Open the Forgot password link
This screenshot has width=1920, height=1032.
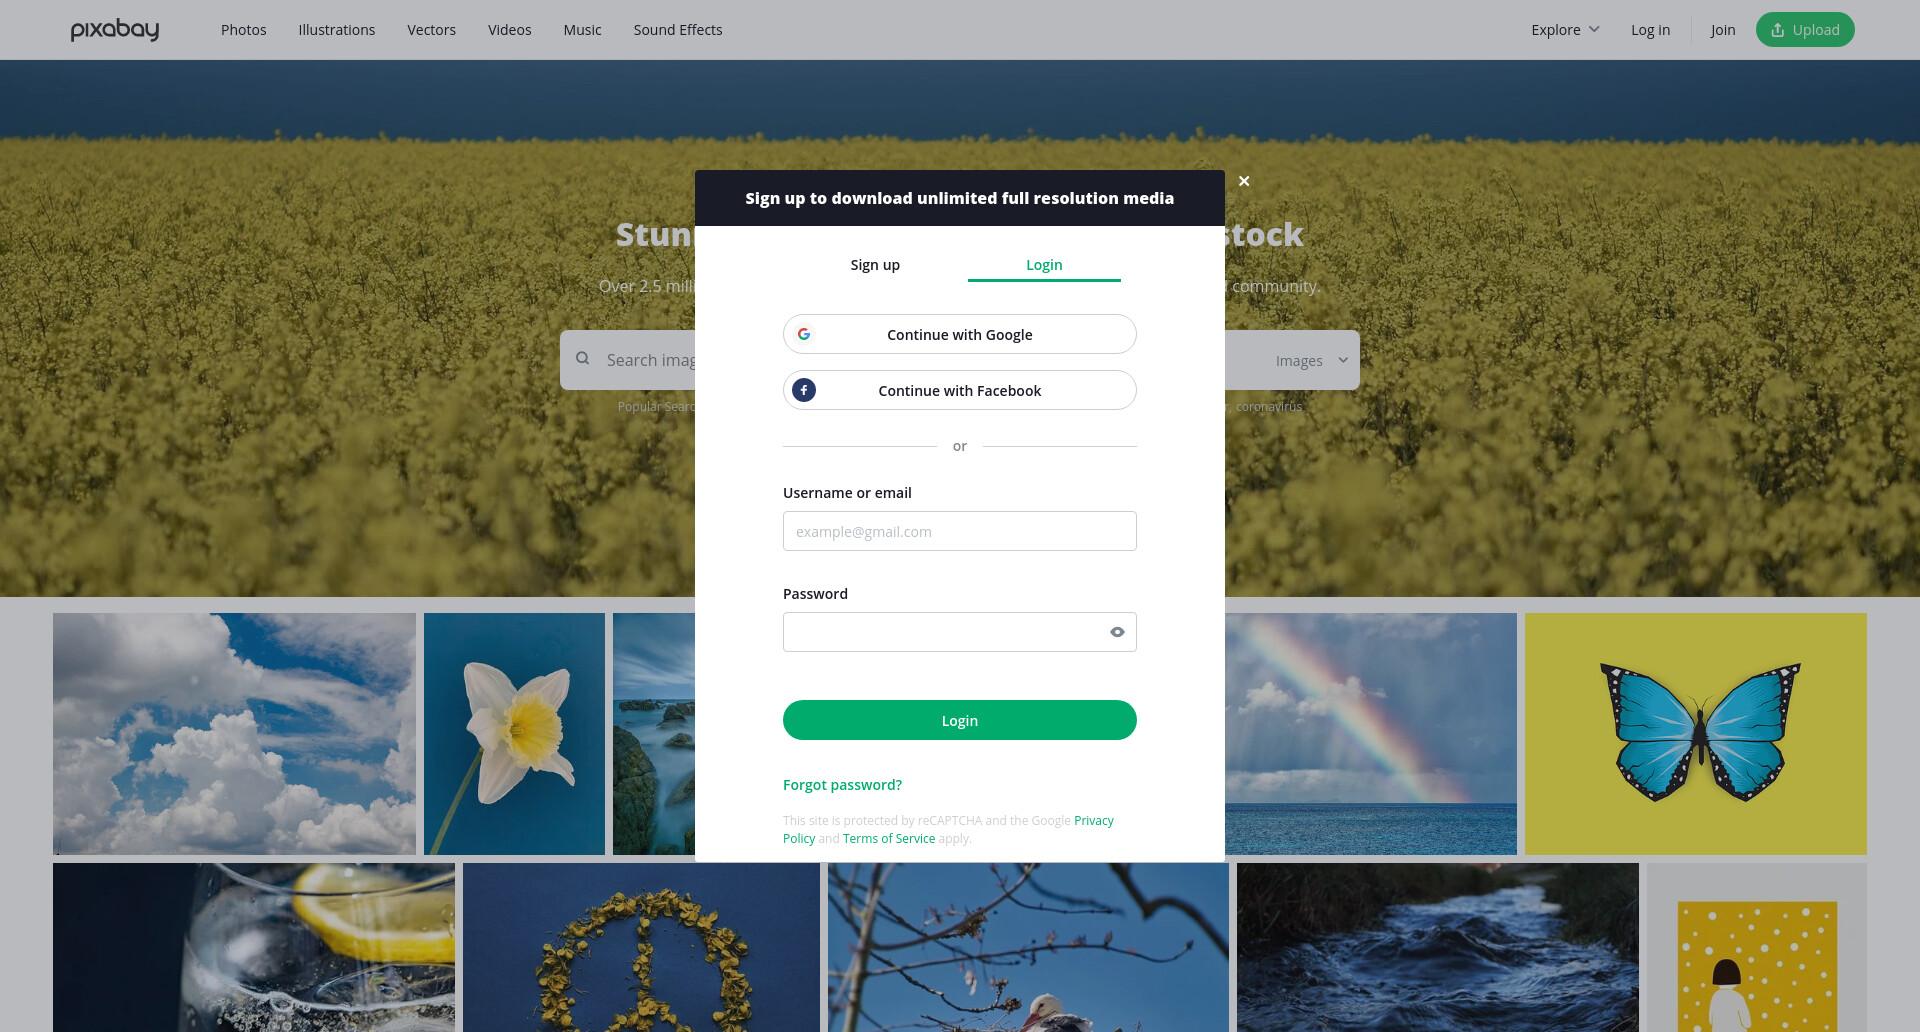point(842,785)
